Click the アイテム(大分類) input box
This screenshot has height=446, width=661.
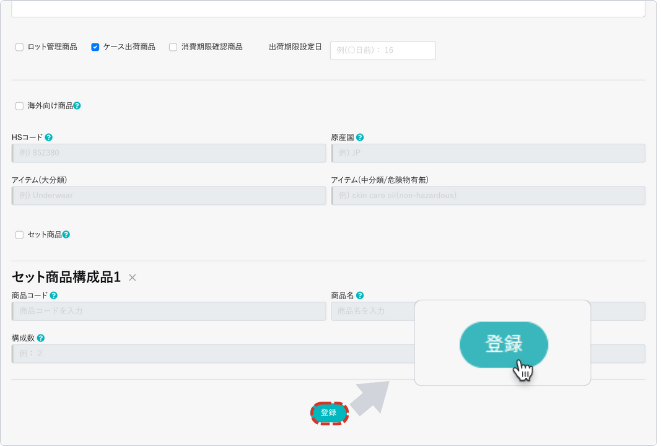(x=169, y=195)
